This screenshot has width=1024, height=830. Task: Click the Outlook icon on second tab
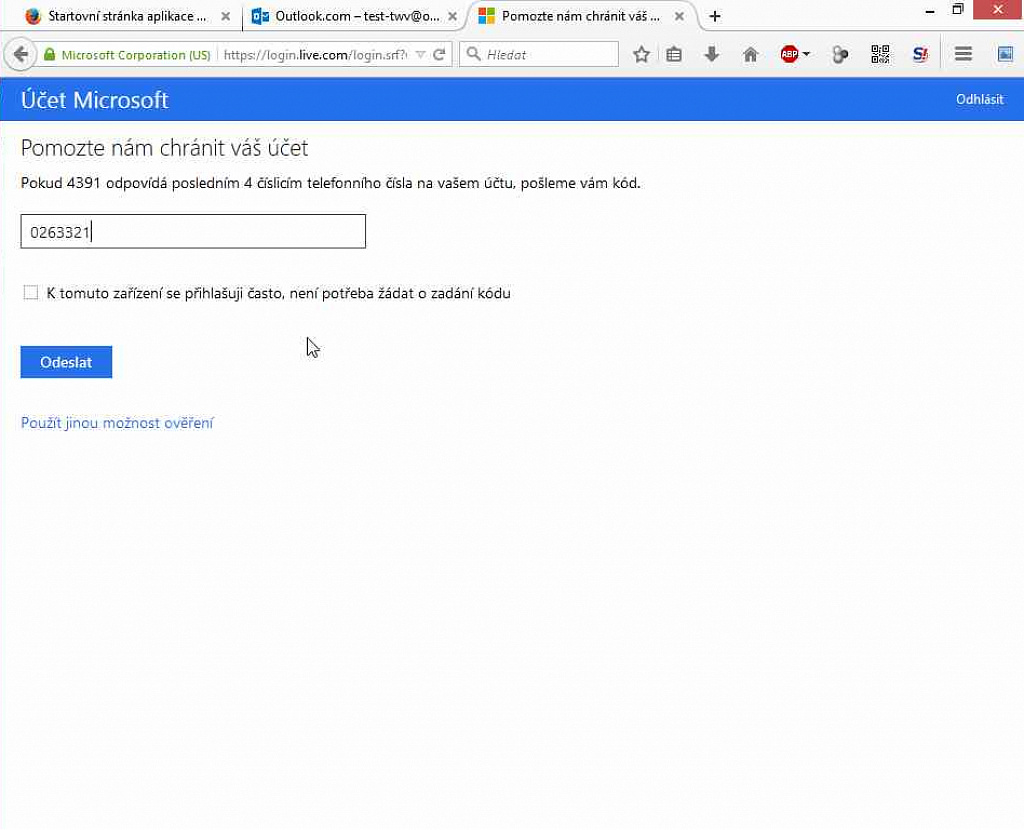pyautogui.click(x=260, y=16)
